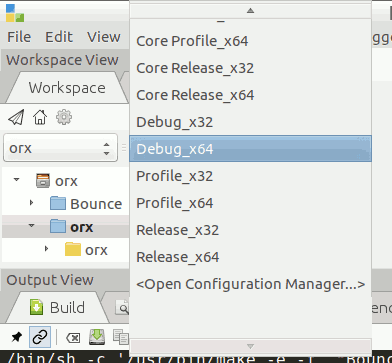This screenshot has width=392, height=363.
Task: Click the copy pages icon in output toolbar
Action: (x=121, y=337)
